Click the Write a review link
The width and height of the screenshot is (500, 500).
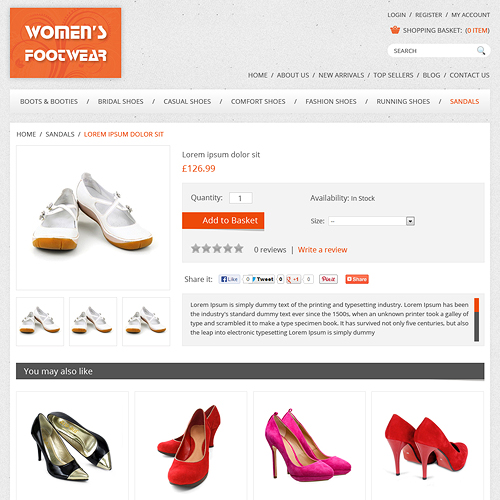click(322, 250)
